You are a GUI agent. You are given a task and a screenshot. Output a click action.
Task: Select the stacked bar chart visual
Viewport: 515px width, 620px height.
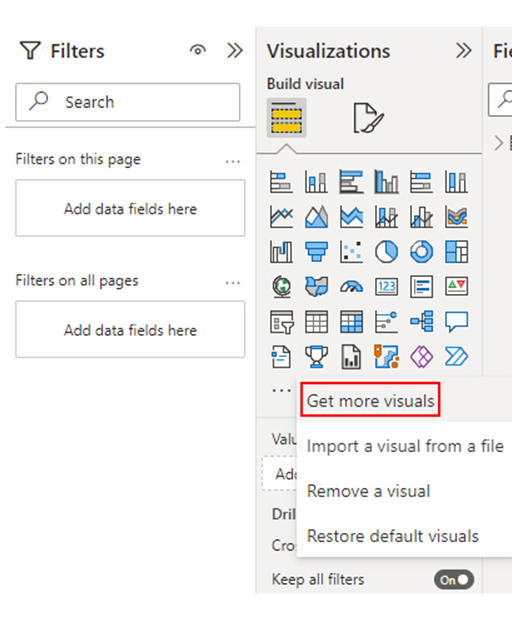281,182
